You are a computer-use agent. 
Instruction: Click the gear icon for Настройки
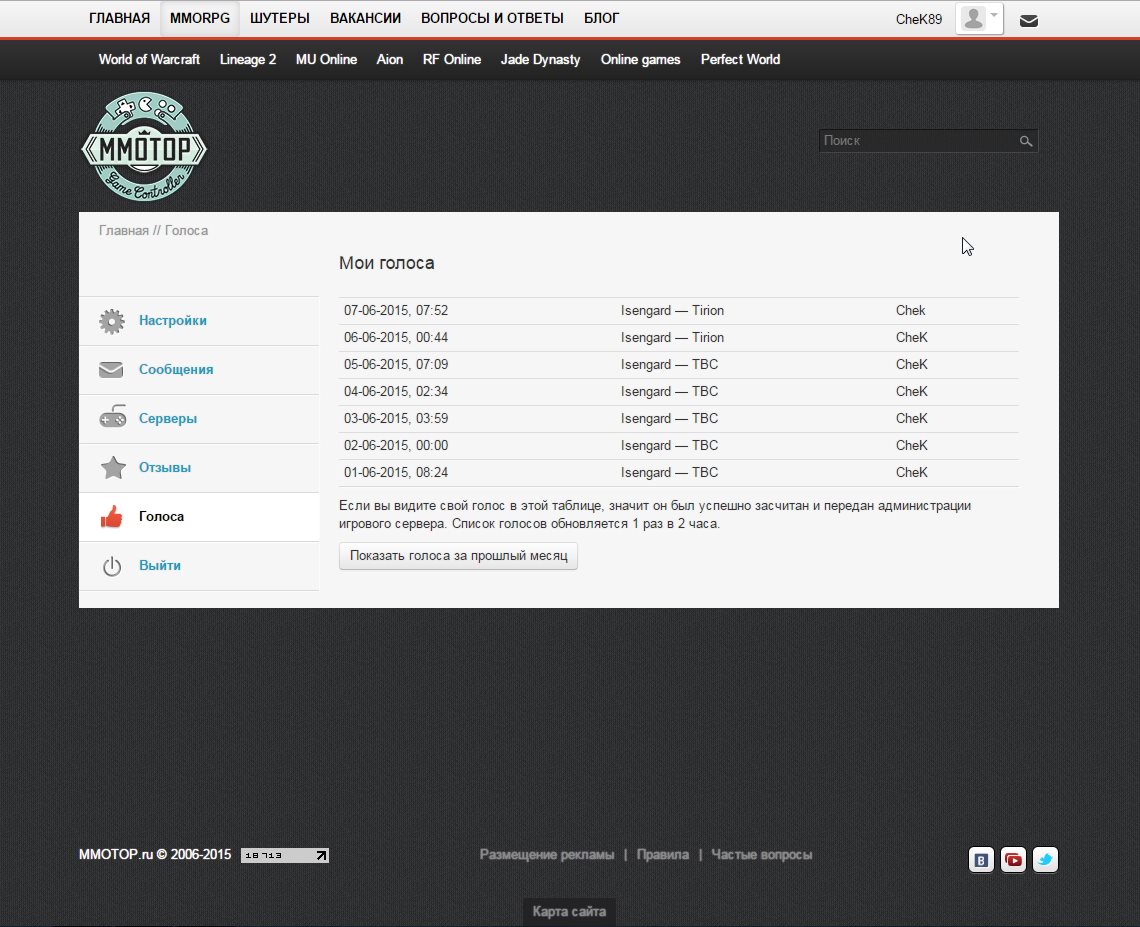(x=112, y=321)
